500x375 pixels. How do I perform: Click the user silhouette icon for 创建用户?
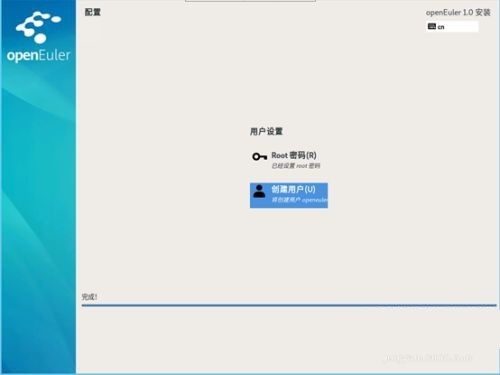pyautogui.click(x=259, y=191)
